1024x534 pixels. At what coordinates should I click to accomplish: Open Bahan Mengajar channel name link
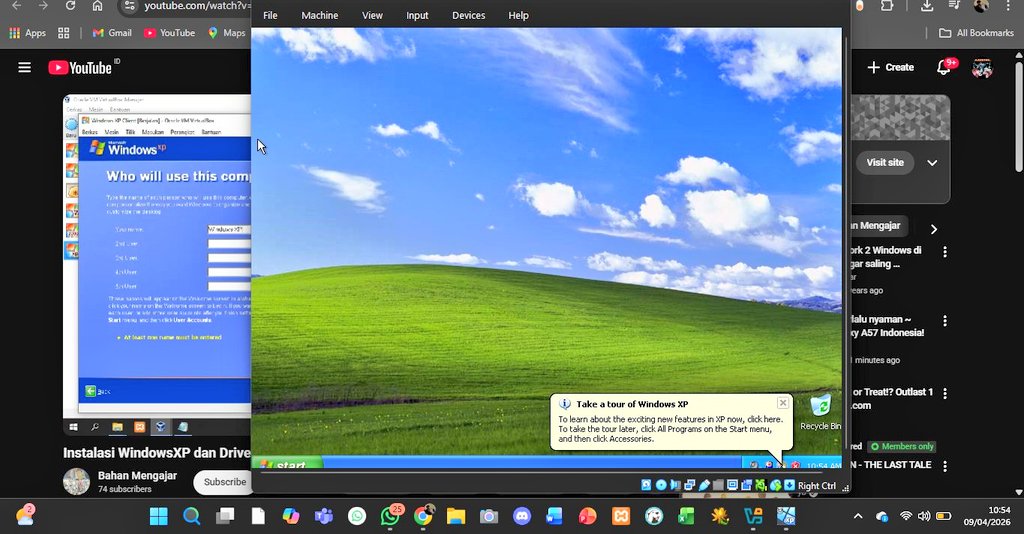(137, 475)
